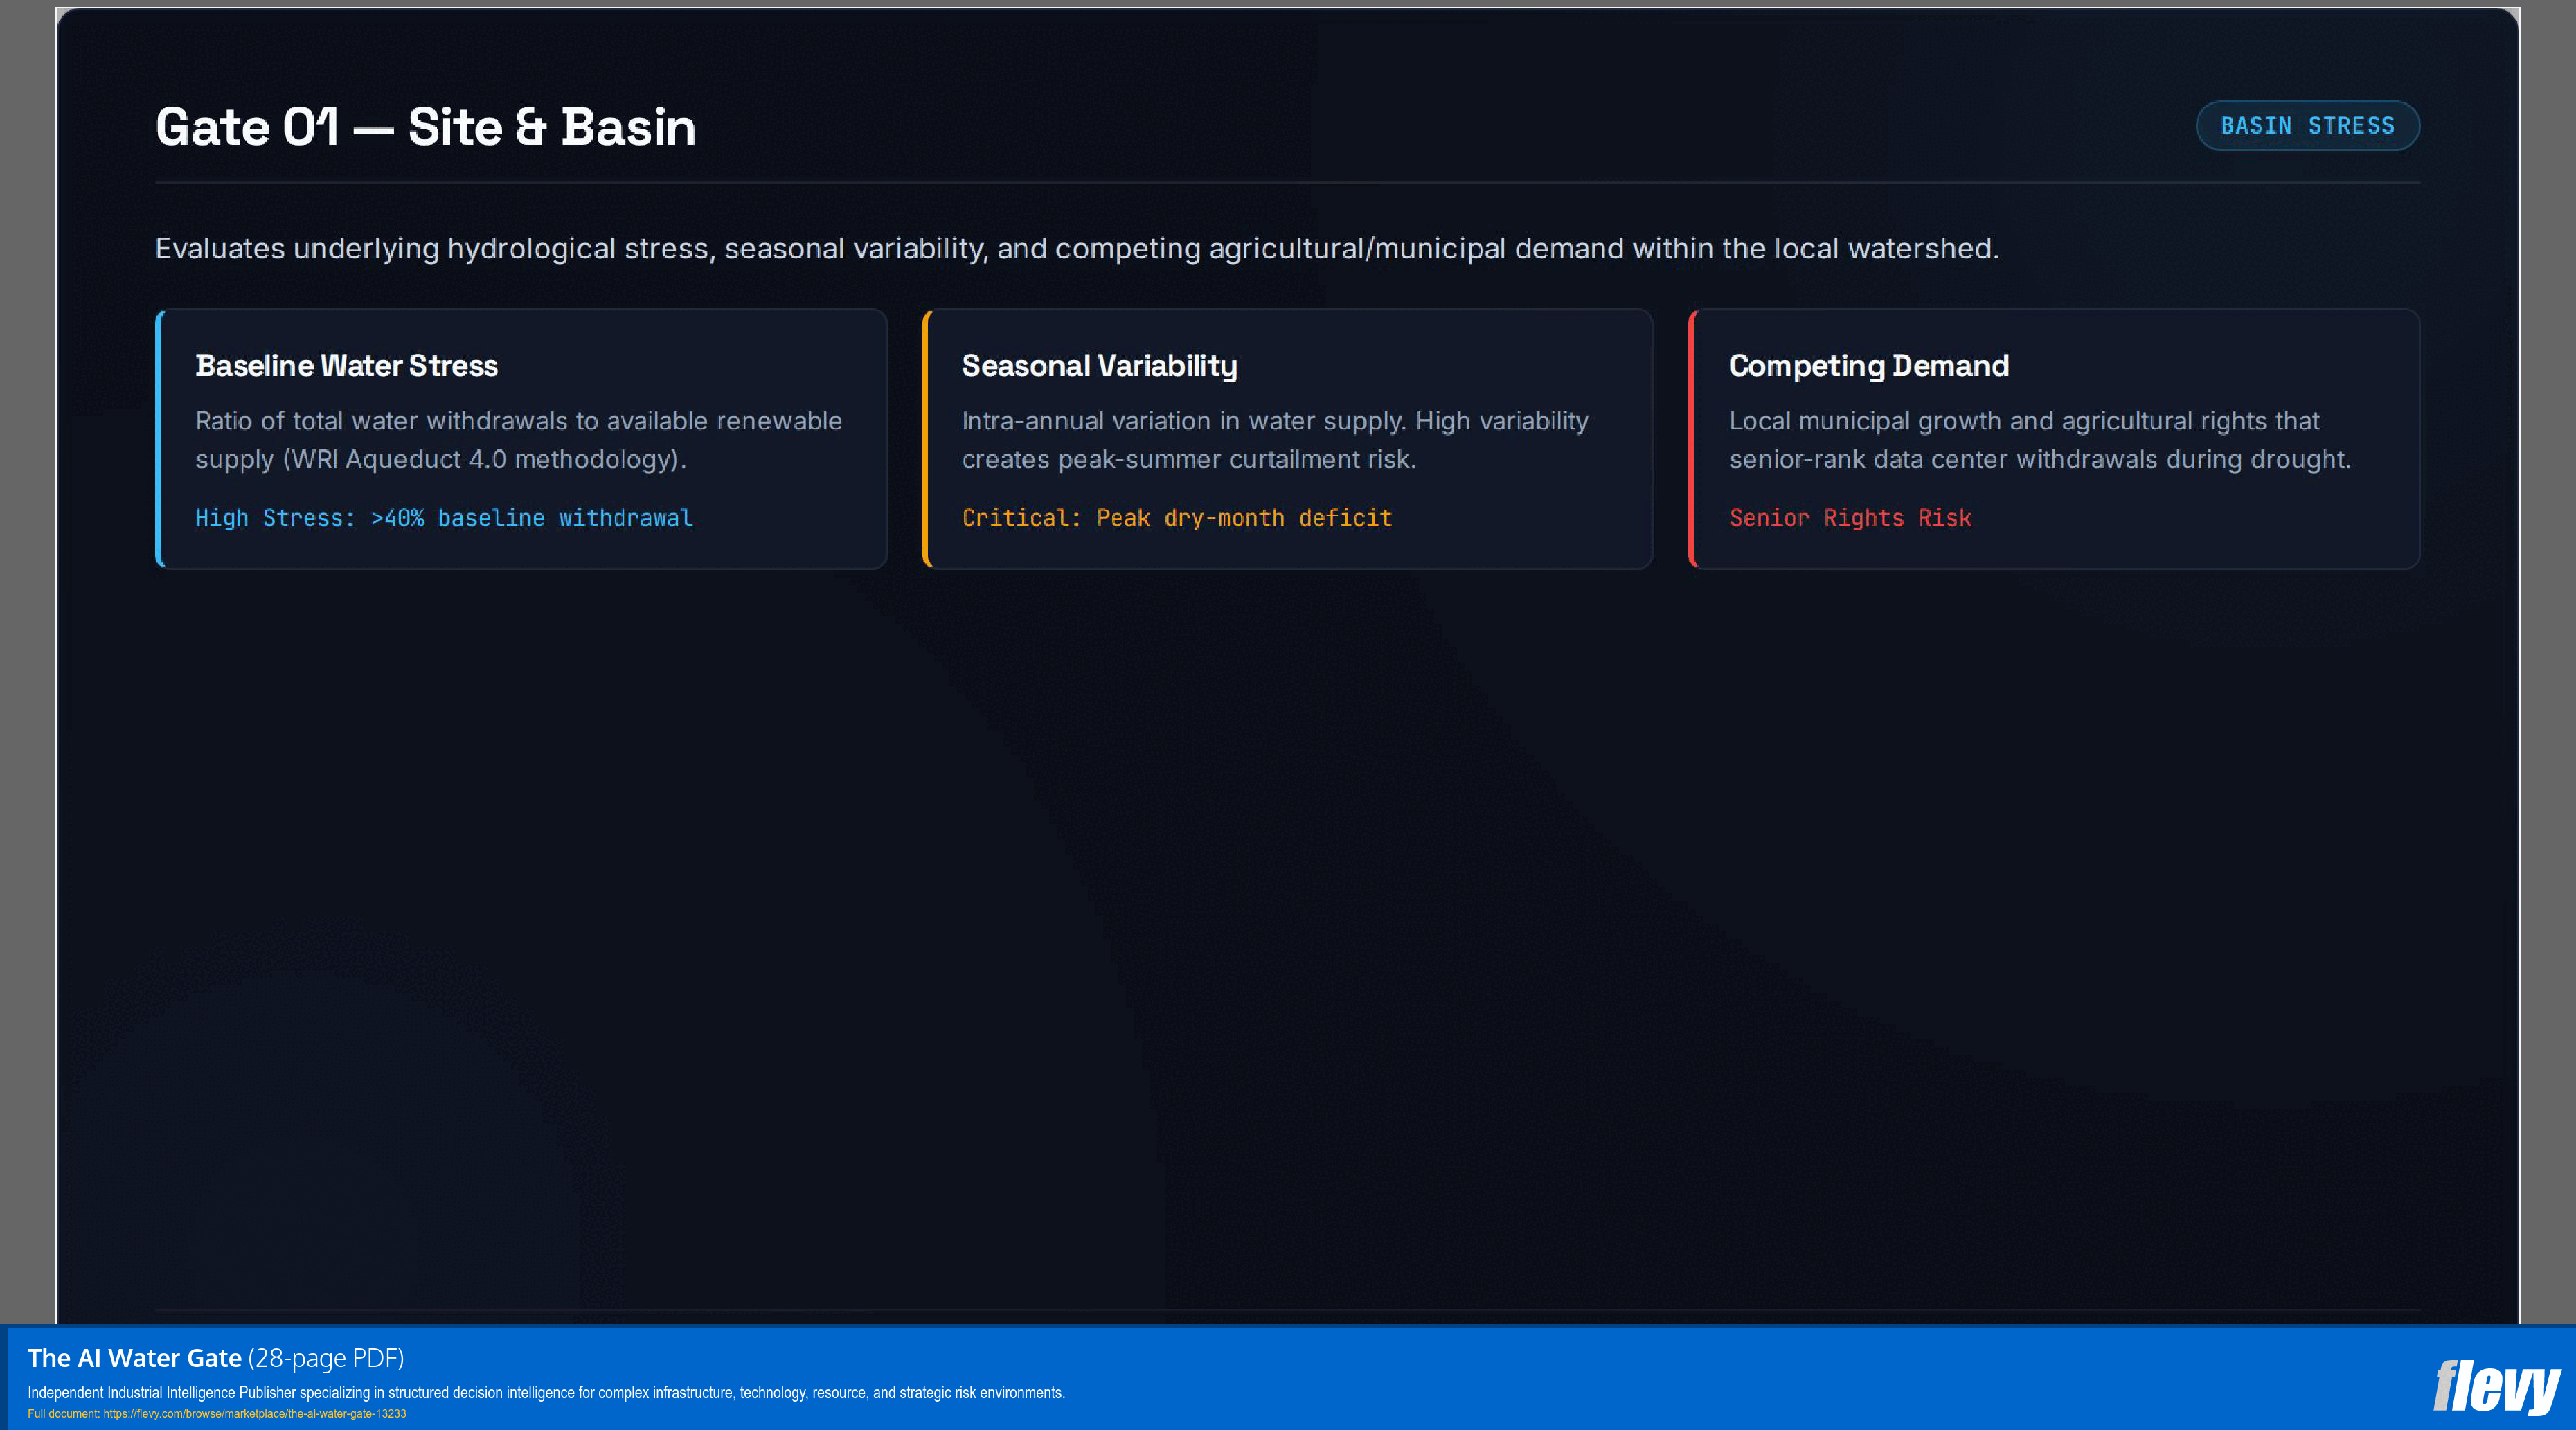Click the 'Gate 01 — Site & Basin' title
The height and width of the screenshot is (1430, 2576).
[426, 127]
